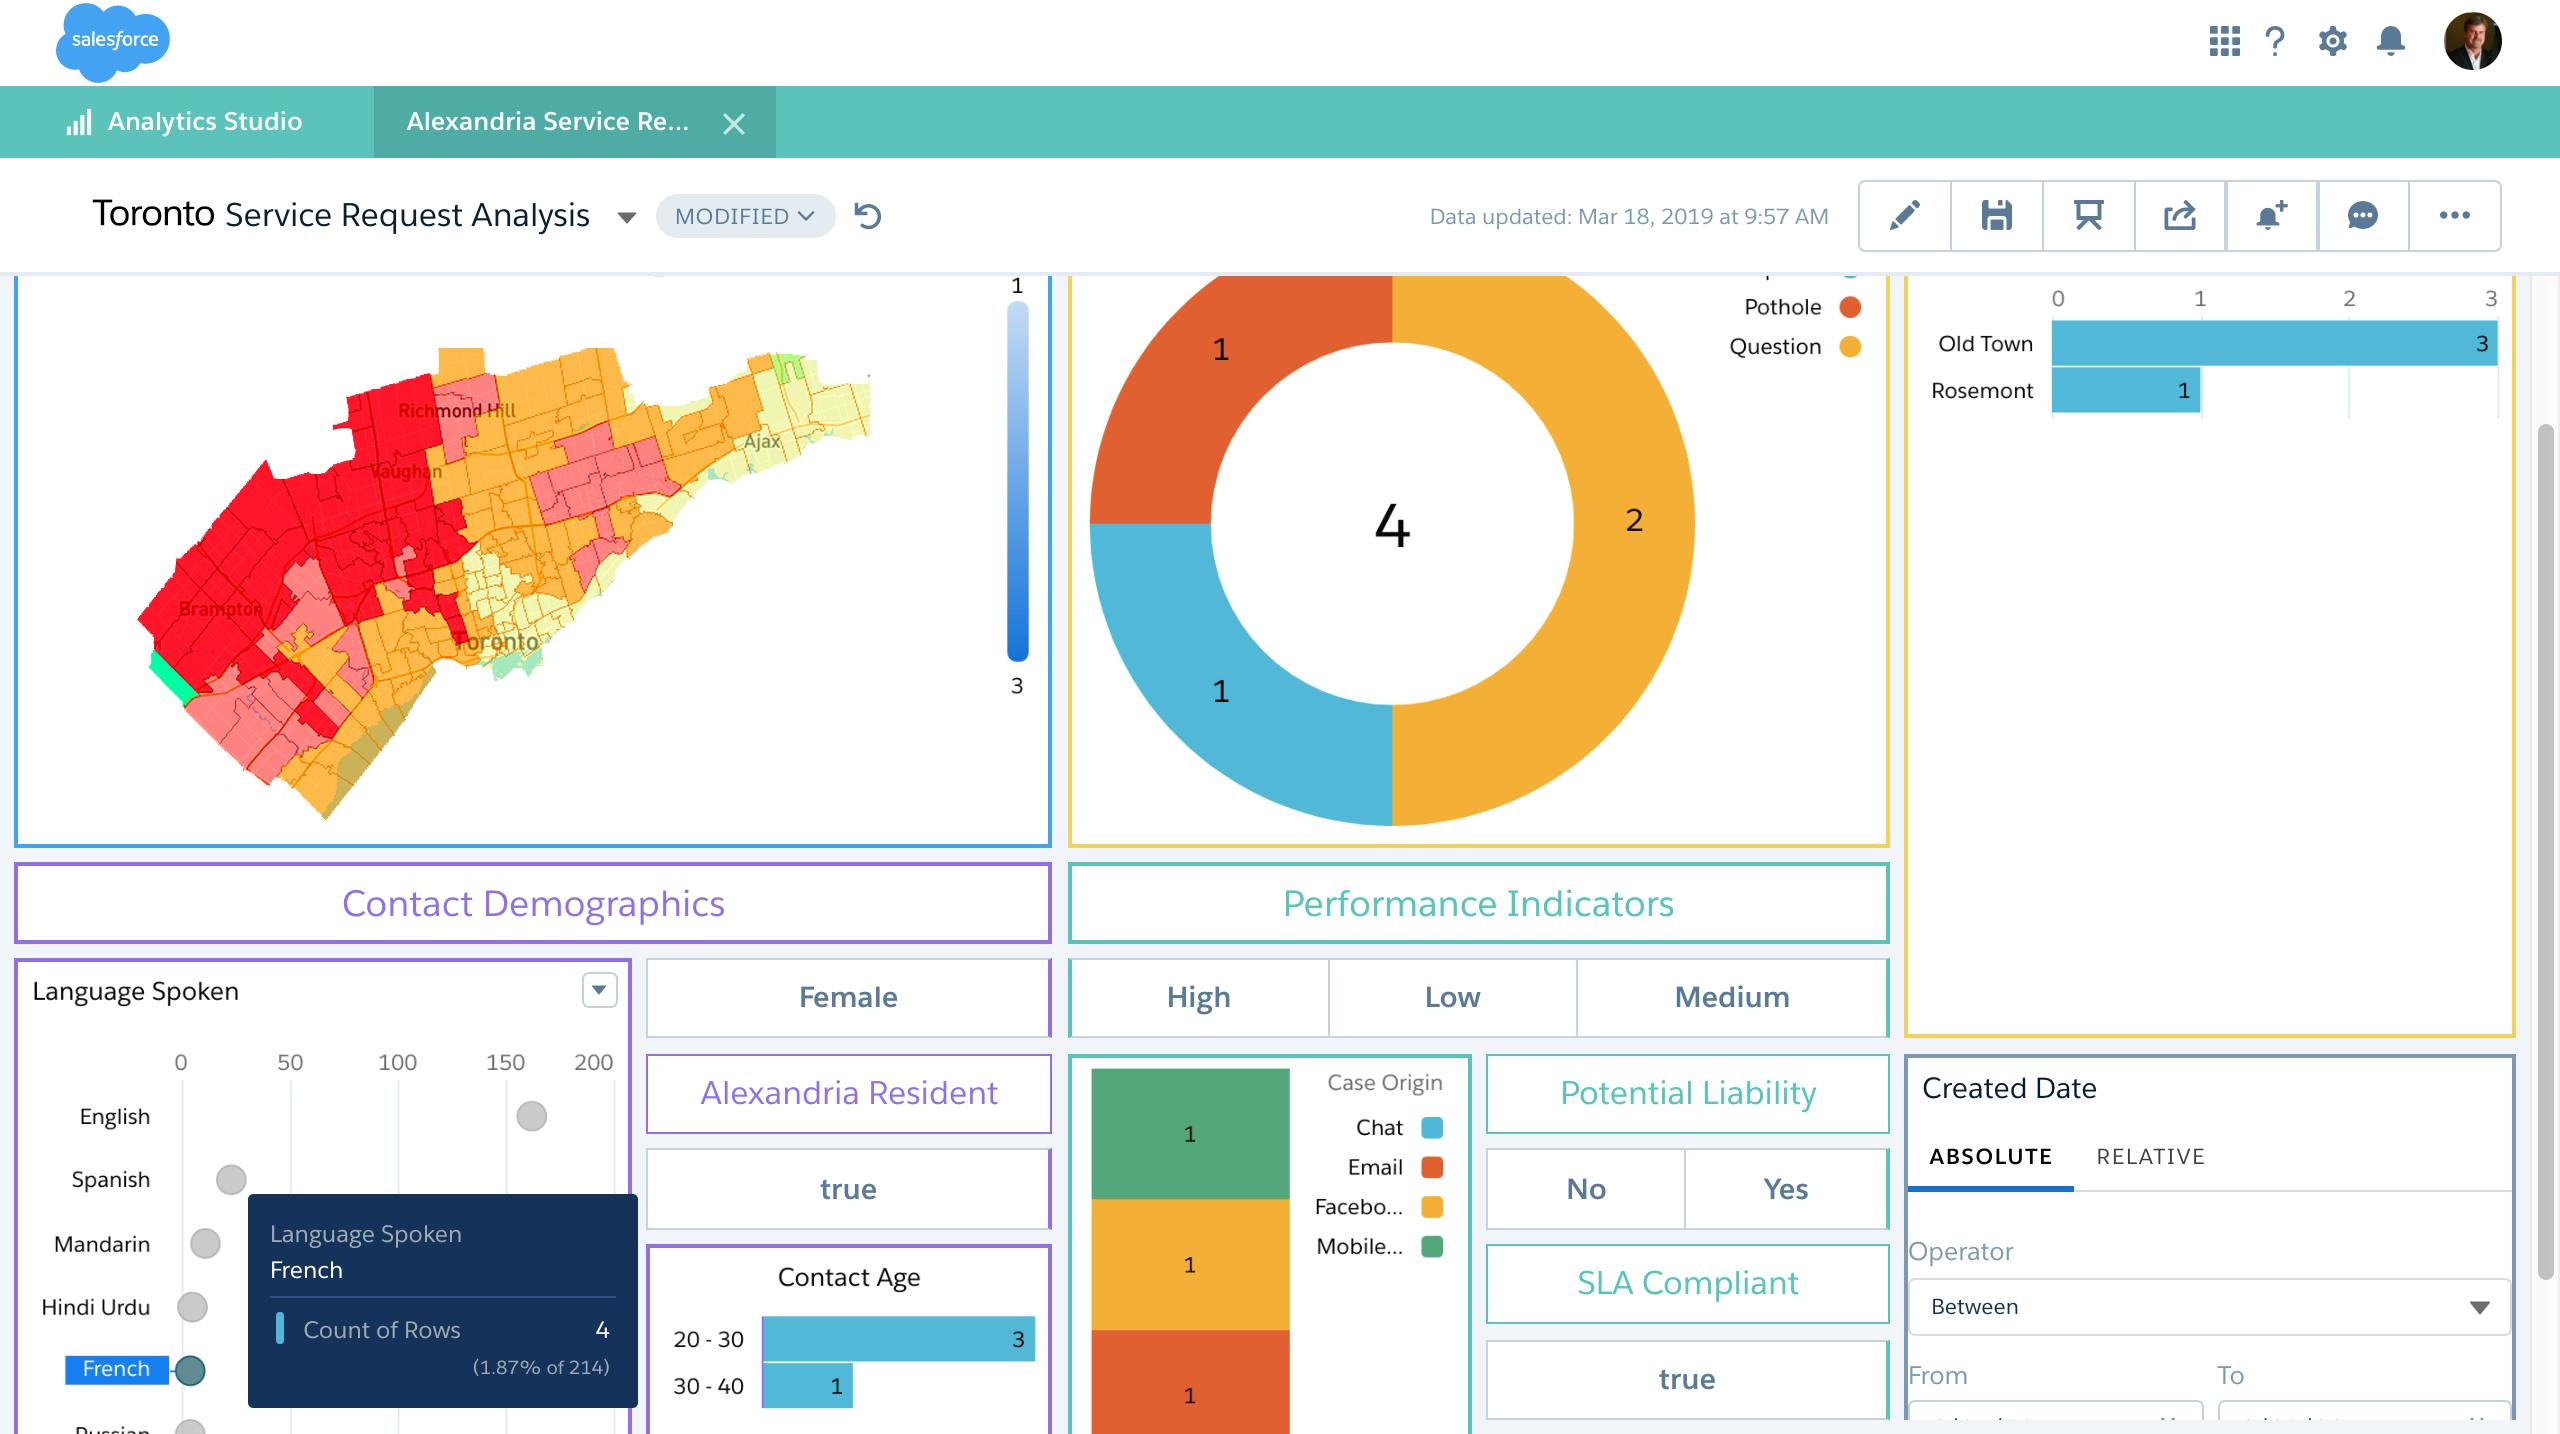Click the set notification bell-plus icon

(2271, 215)
